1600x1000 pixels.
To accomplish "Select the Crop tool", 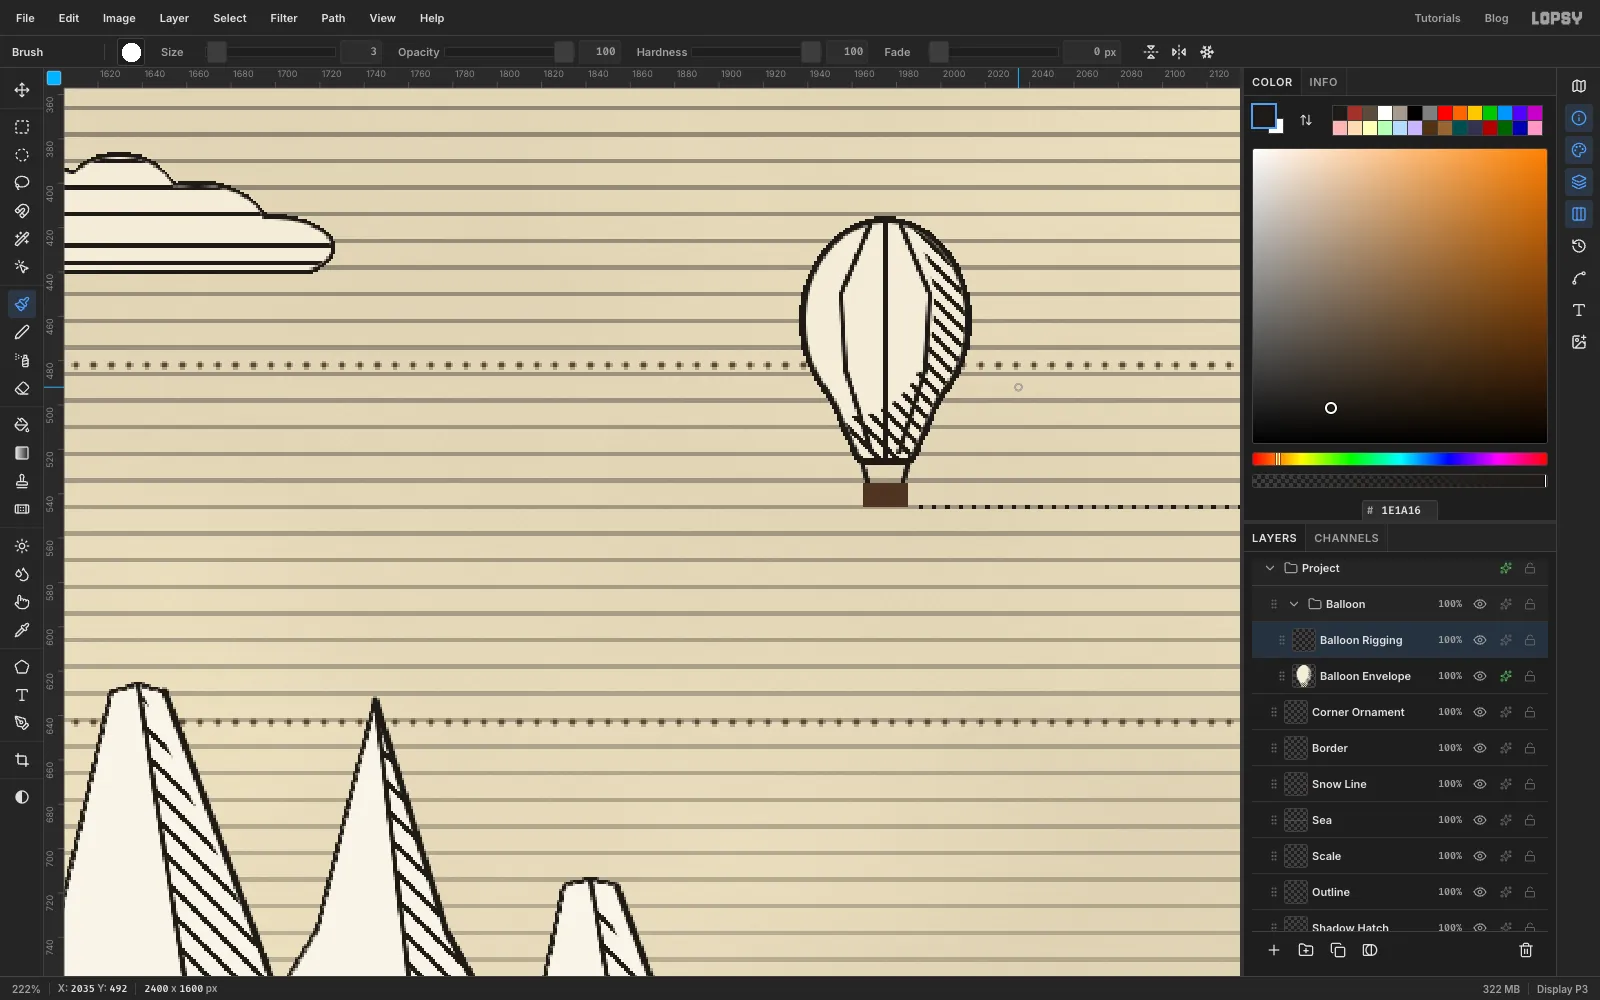I will (22, 760).
